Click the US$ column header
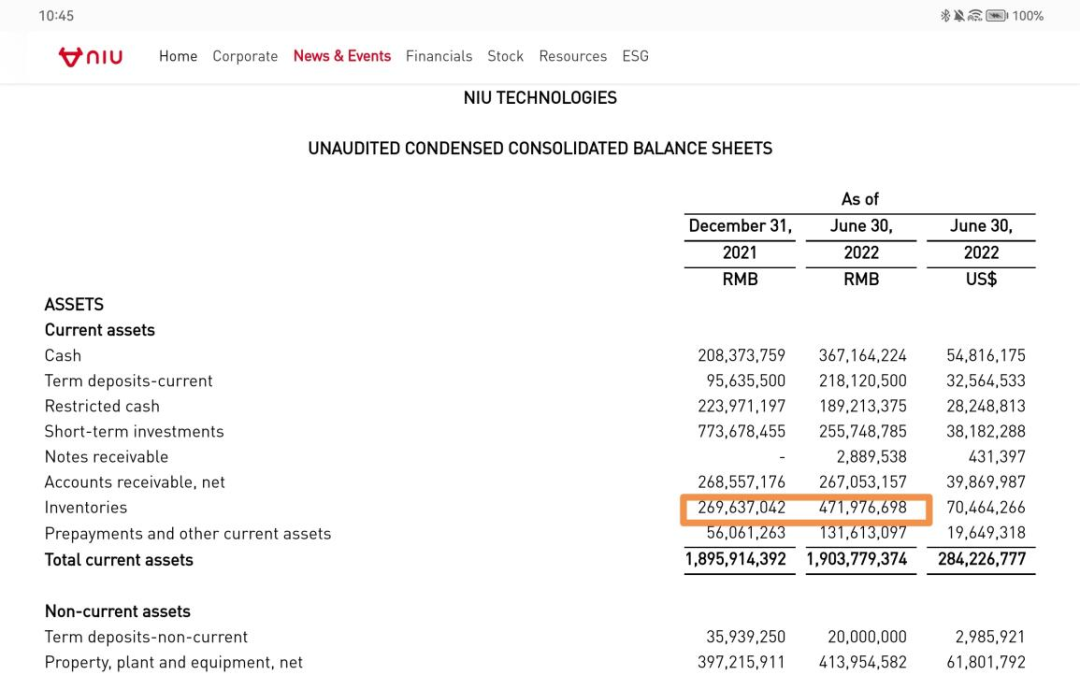Screen dimensions: 1080x675 click(981, 280)
